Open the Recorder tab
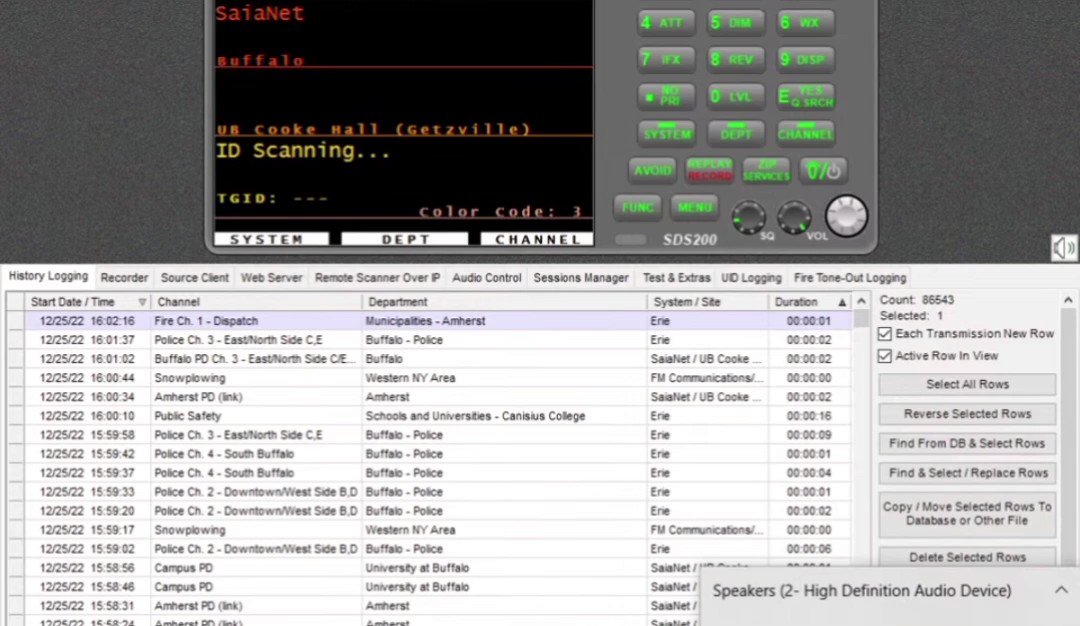1080x626 pixels. [x=124, y=278]
